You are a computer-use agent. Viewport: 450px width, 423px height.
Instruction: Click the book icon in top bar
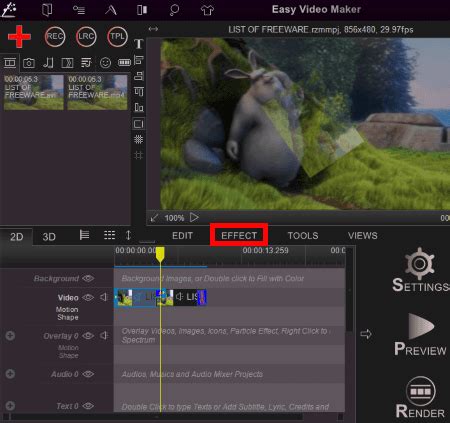(x=47, y=10)
